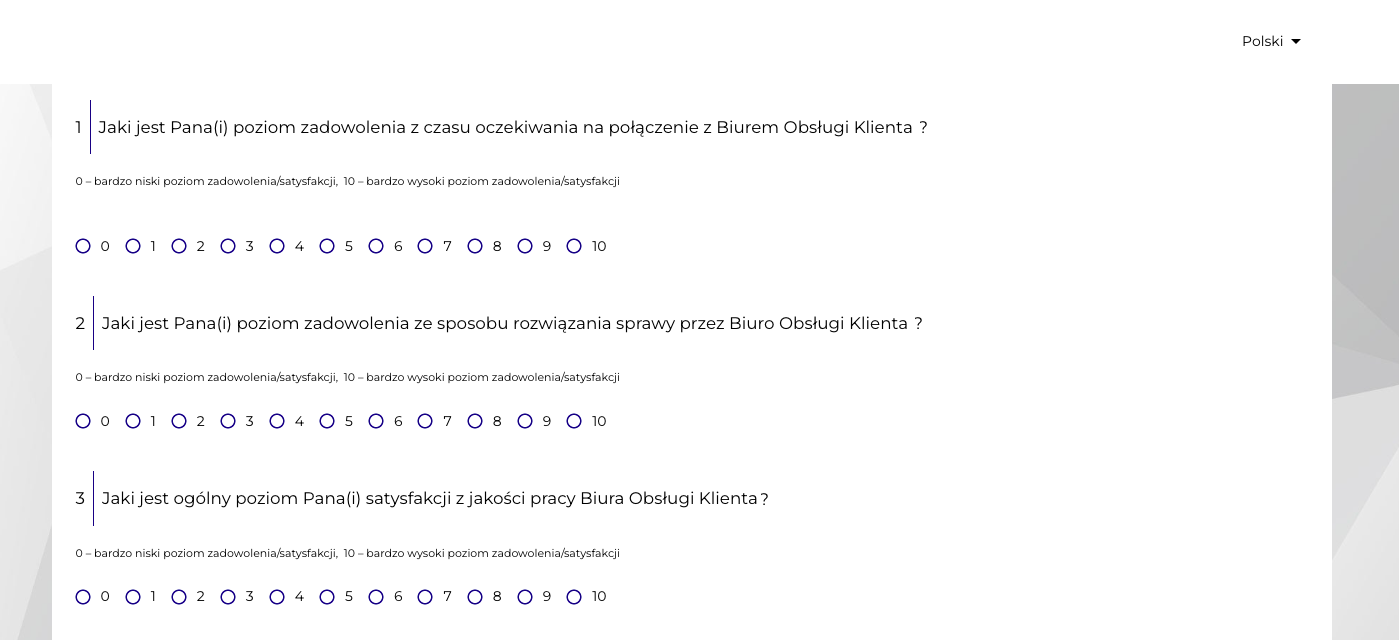Choose rating 9 for problem resolution question
The height and width of the screenshot is (640, 1399).
coord(525,421)
